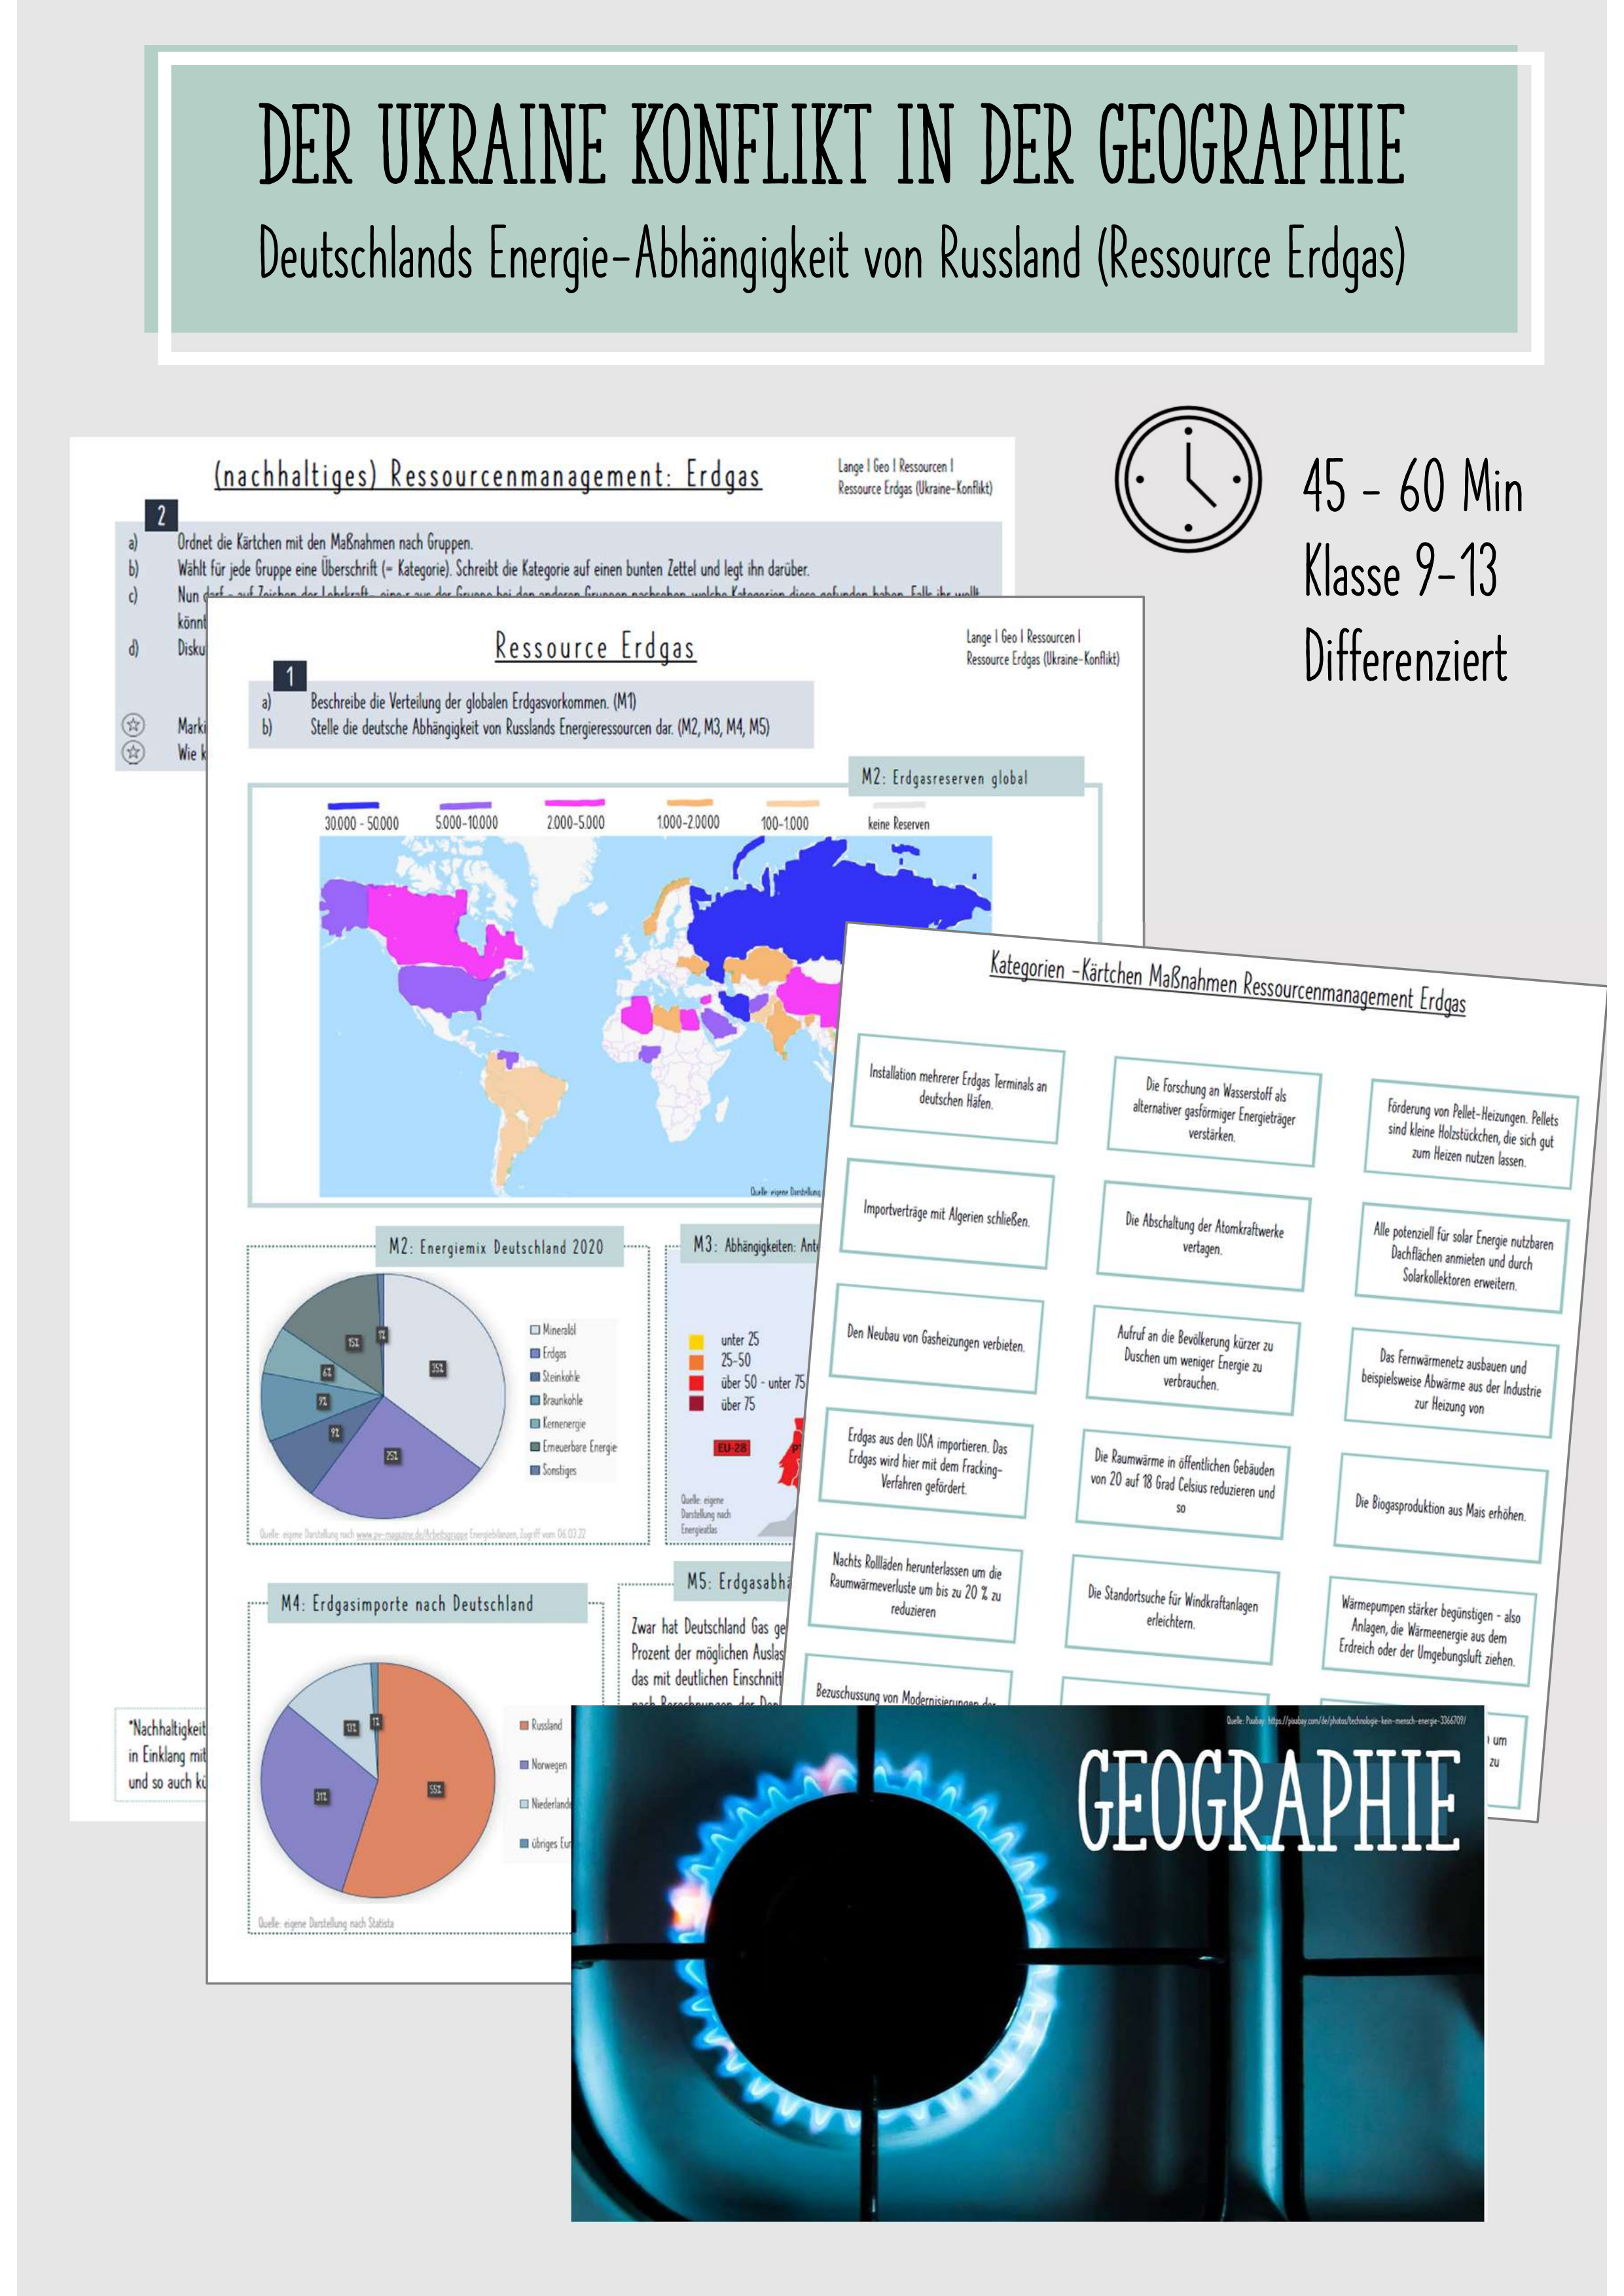Click the purple 5.000-10.000 legend swatch

466,805
